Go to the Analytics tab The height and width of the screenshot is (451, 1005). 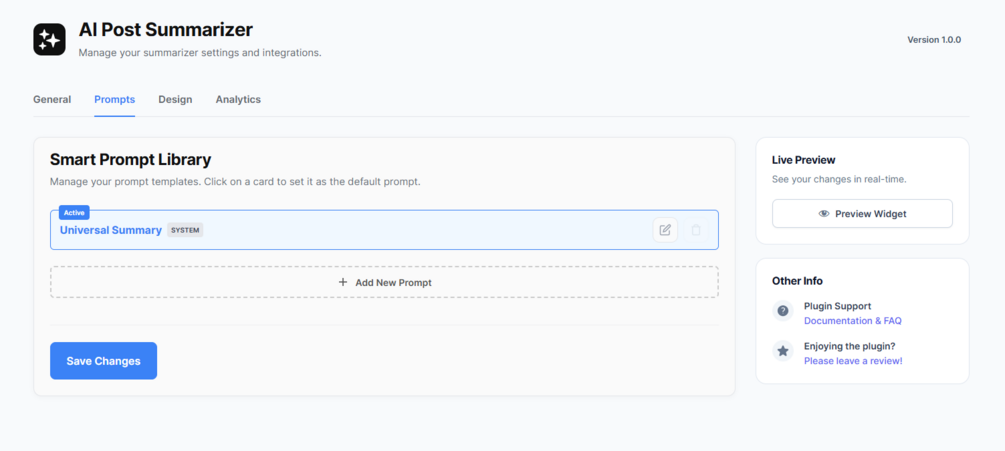pyautogui.click(x=238, y=100)
